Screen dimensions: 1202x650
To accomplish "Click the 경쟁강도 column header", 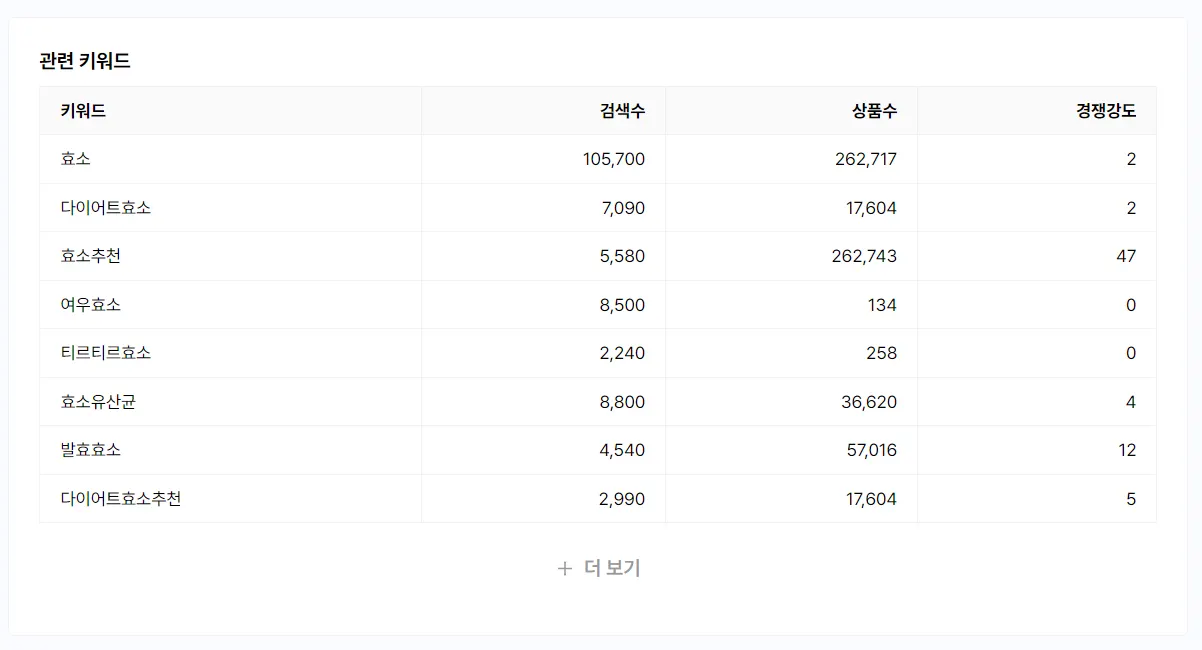I will coord(1105,111).
